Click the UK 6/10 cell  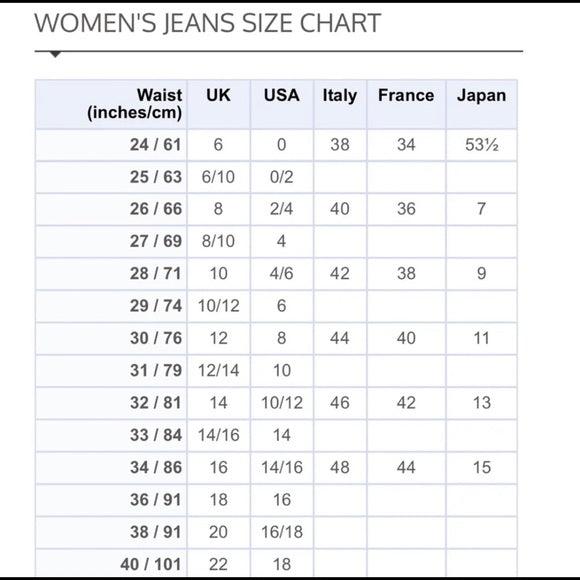tap(219, 177)
